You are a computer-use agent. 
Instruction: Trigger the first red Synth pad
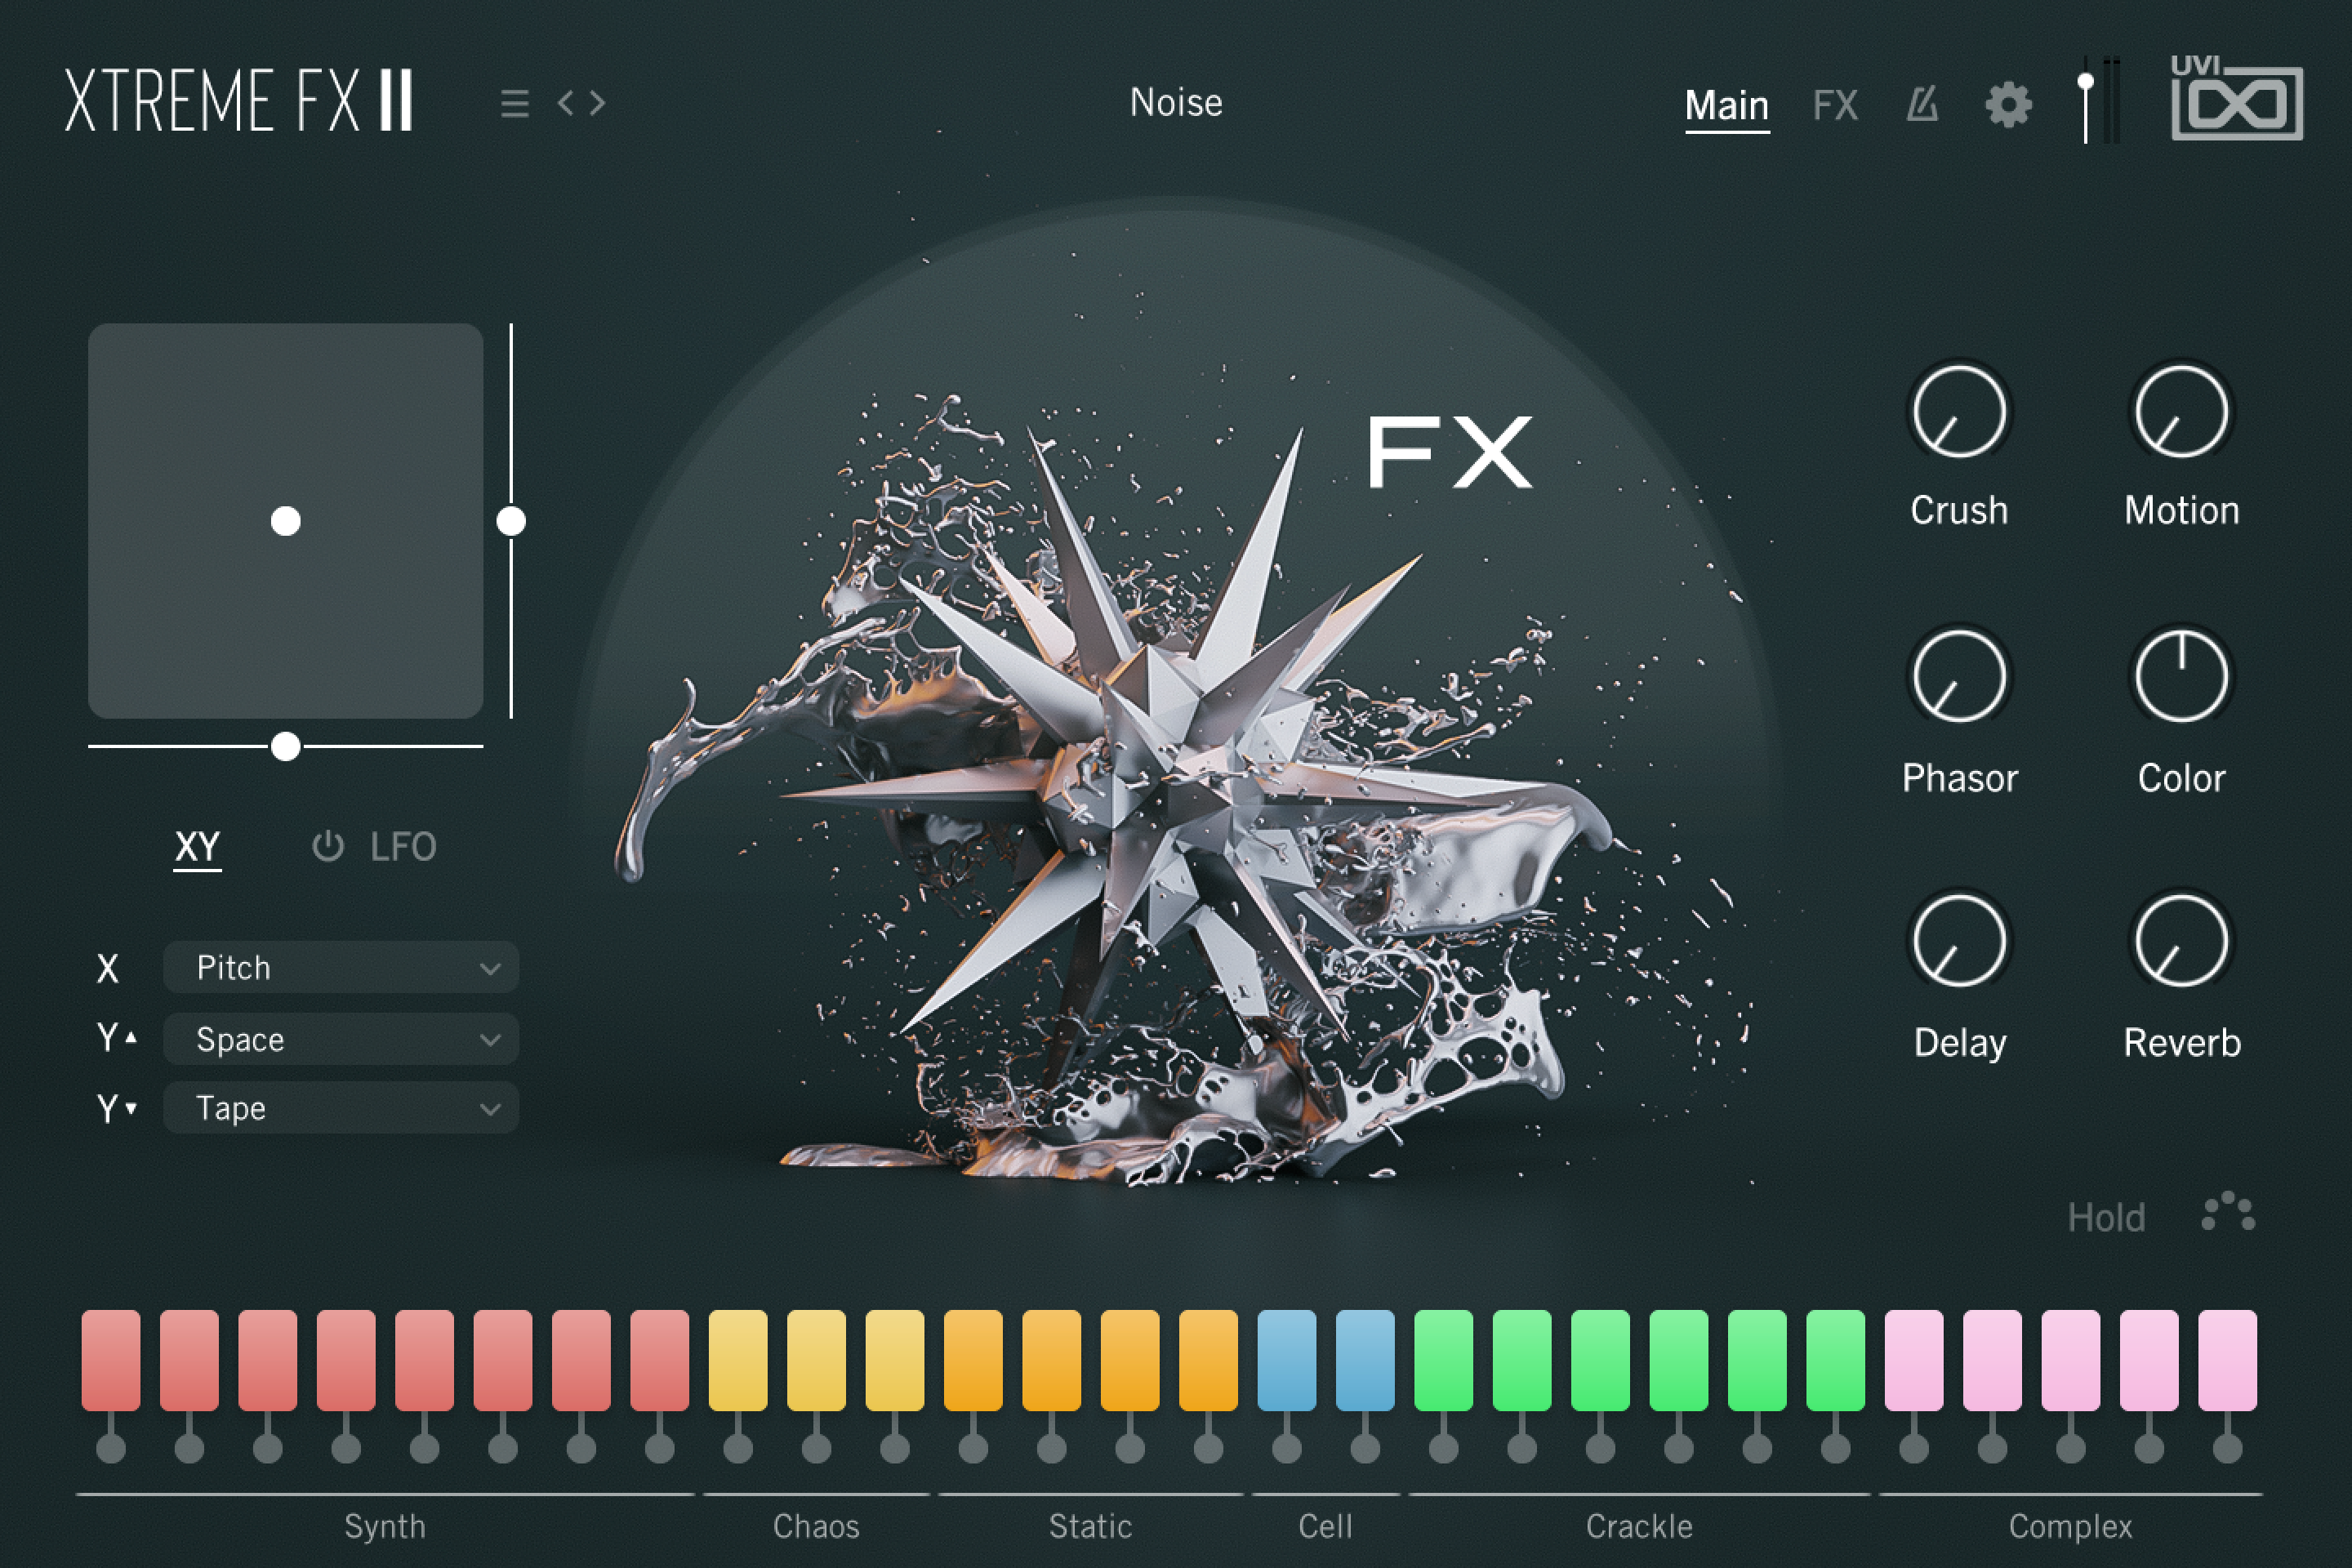point(111,1360)
